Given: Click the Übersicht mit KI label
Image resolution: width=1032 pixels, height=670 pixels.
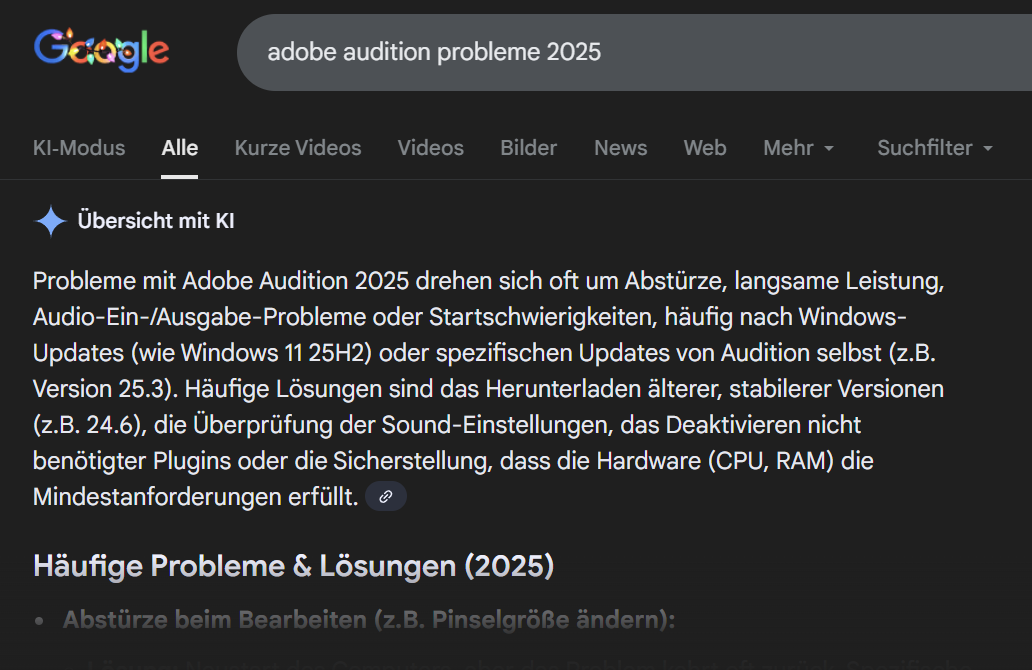Looking at the screenshot, I should click(x=156, y=221).
